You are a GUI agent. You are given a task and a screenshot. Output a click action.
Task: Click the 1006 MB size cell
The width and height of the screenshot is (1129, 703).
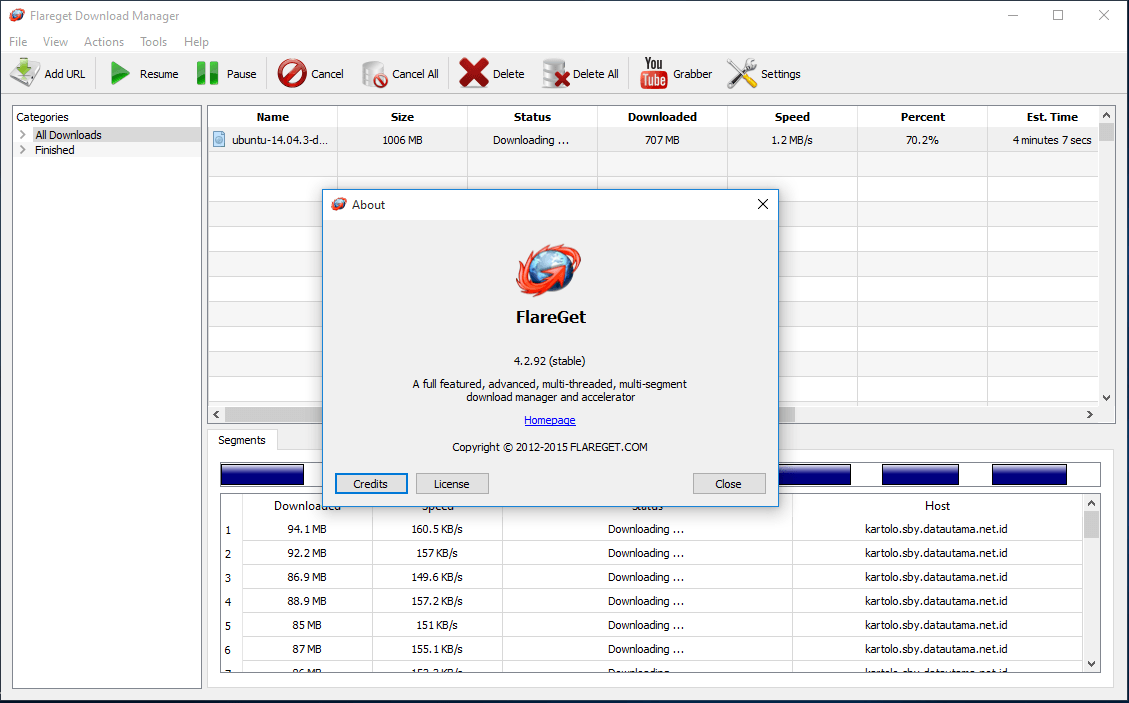tap(402, 140)
